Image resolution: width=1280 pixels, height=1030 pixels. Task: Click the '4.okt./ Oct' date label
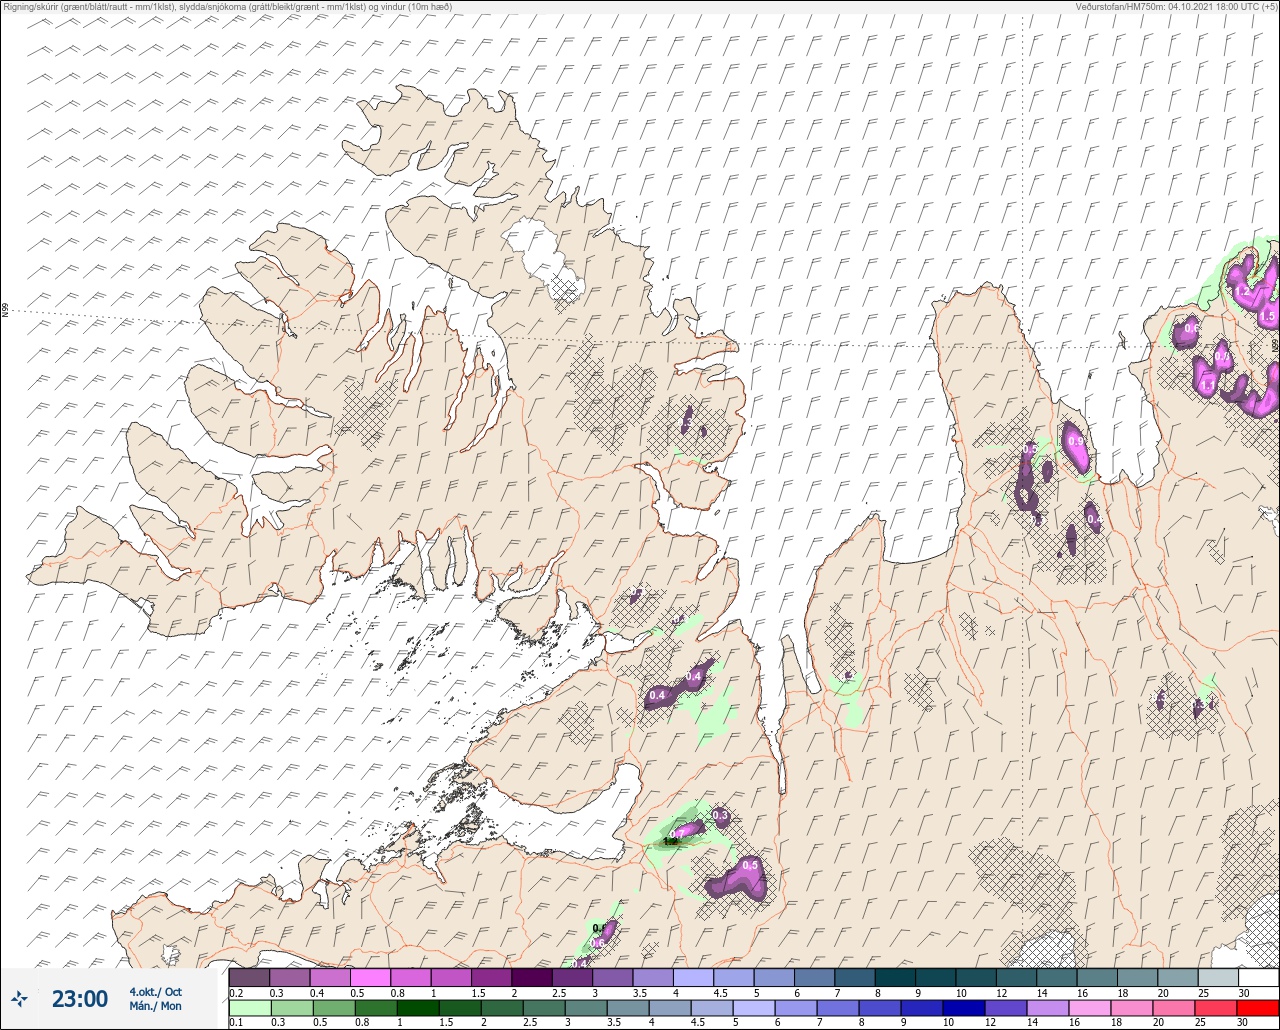[x=155, y=991]
